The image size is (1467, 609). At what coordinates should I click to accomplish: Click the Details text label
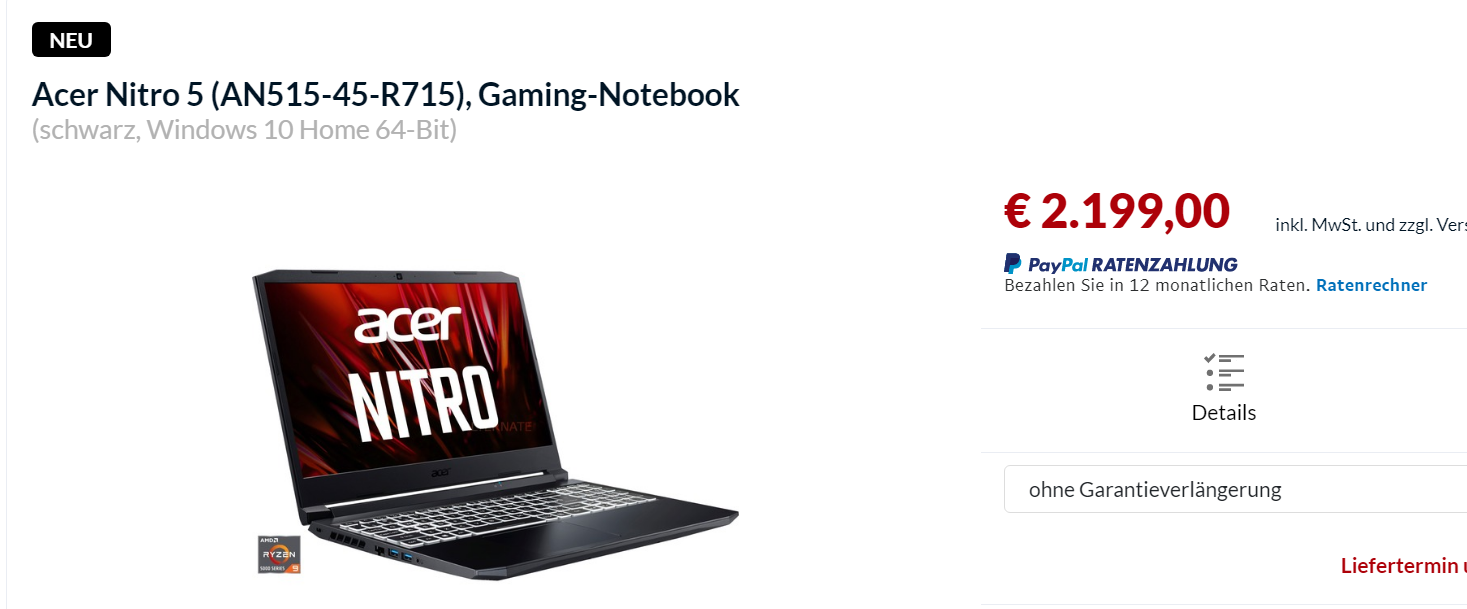[1224, 412]
